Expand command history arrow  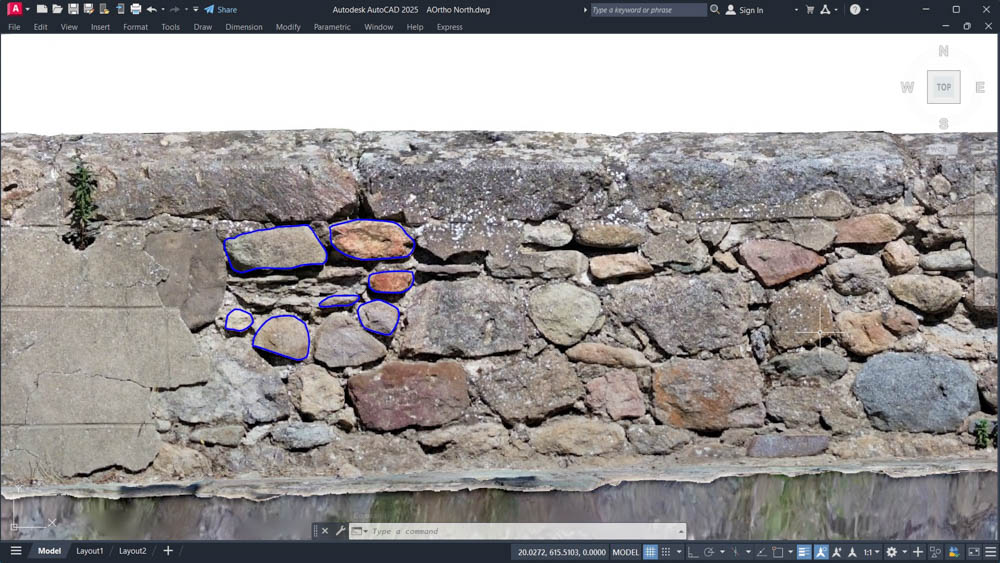(x=681, y=530)
